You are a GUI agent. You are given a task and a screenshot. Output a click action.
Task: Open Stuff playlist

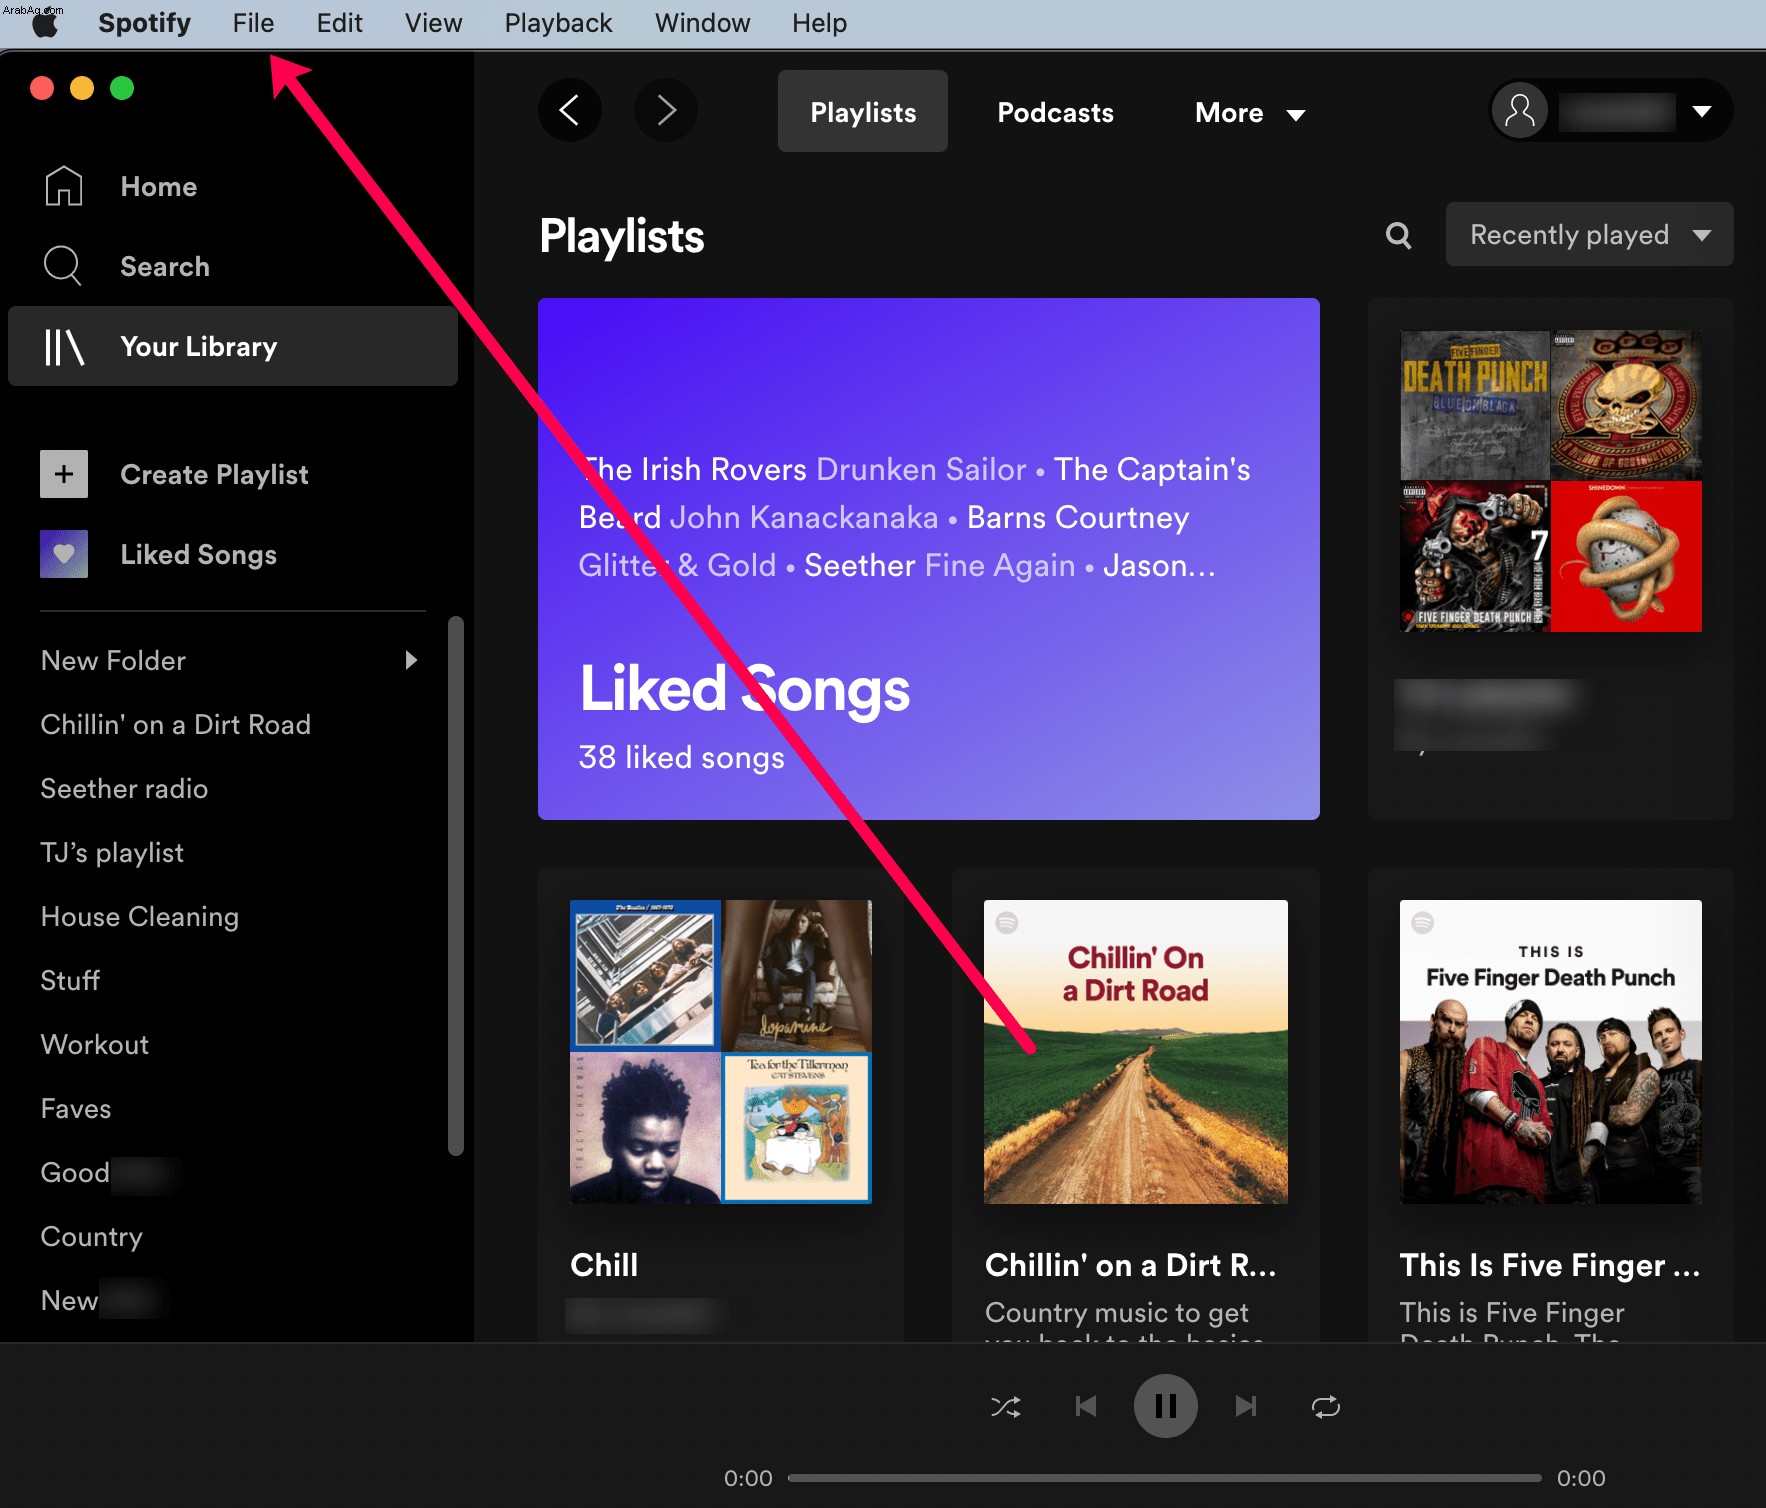point(70,980)
